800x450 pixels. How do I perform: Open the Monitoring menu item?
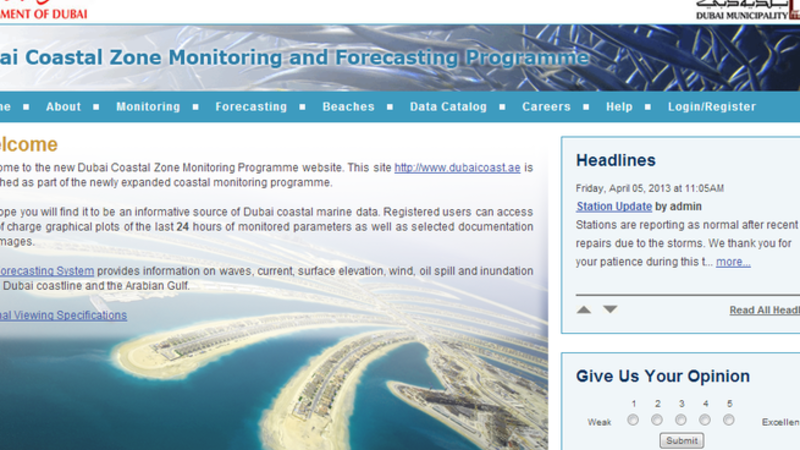(148, 107)
